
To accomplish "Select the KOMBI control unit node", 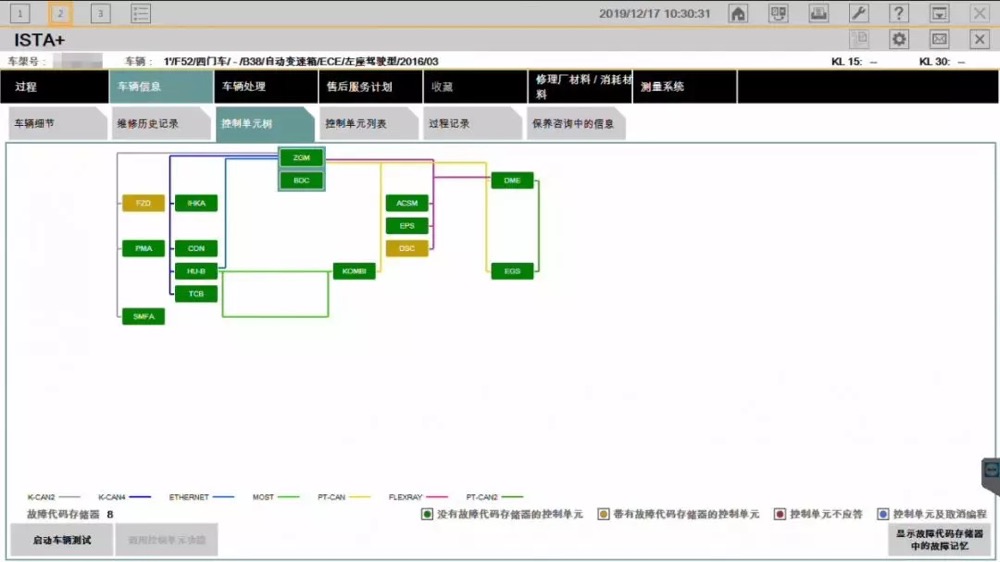I will coord(354,271).
